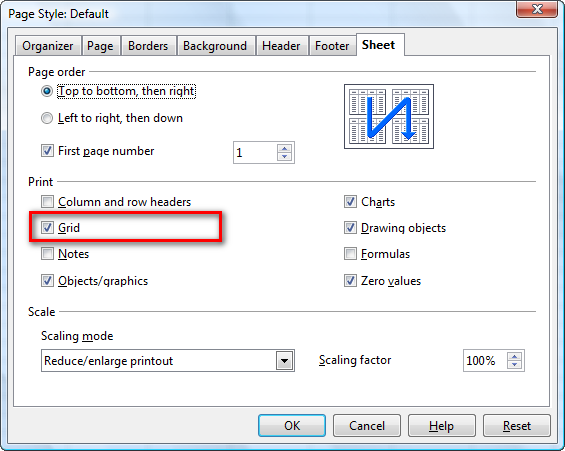Switch to the Borders tab
Viewport: 565px width, 451px height.
pyautogui.click(x=148, y=46)
